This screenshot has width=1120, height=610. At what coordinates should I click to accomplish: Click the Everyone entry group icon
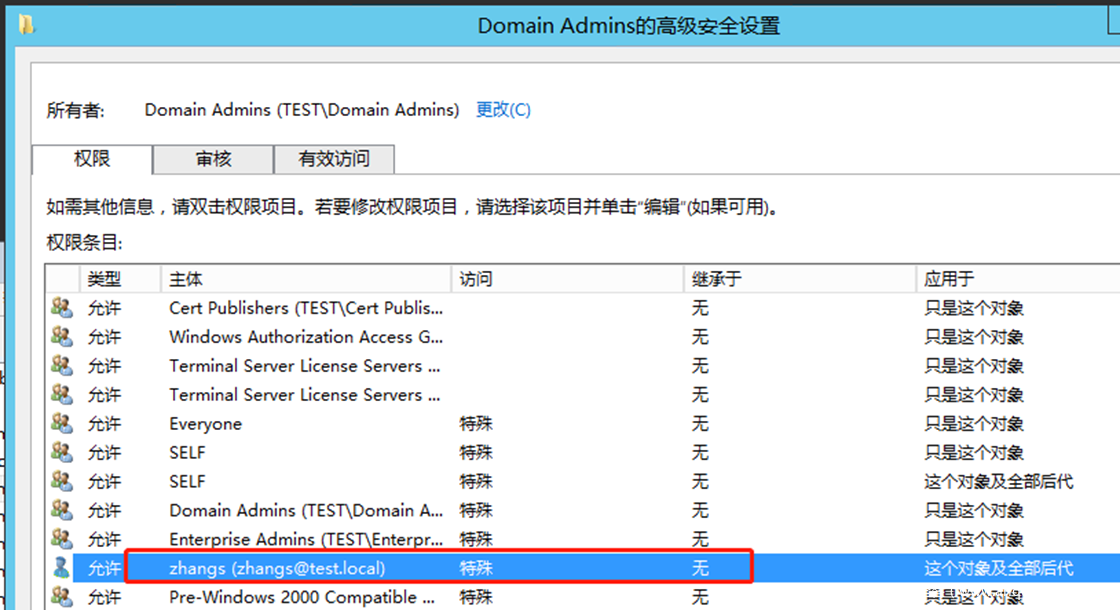[x=62, y=424]
